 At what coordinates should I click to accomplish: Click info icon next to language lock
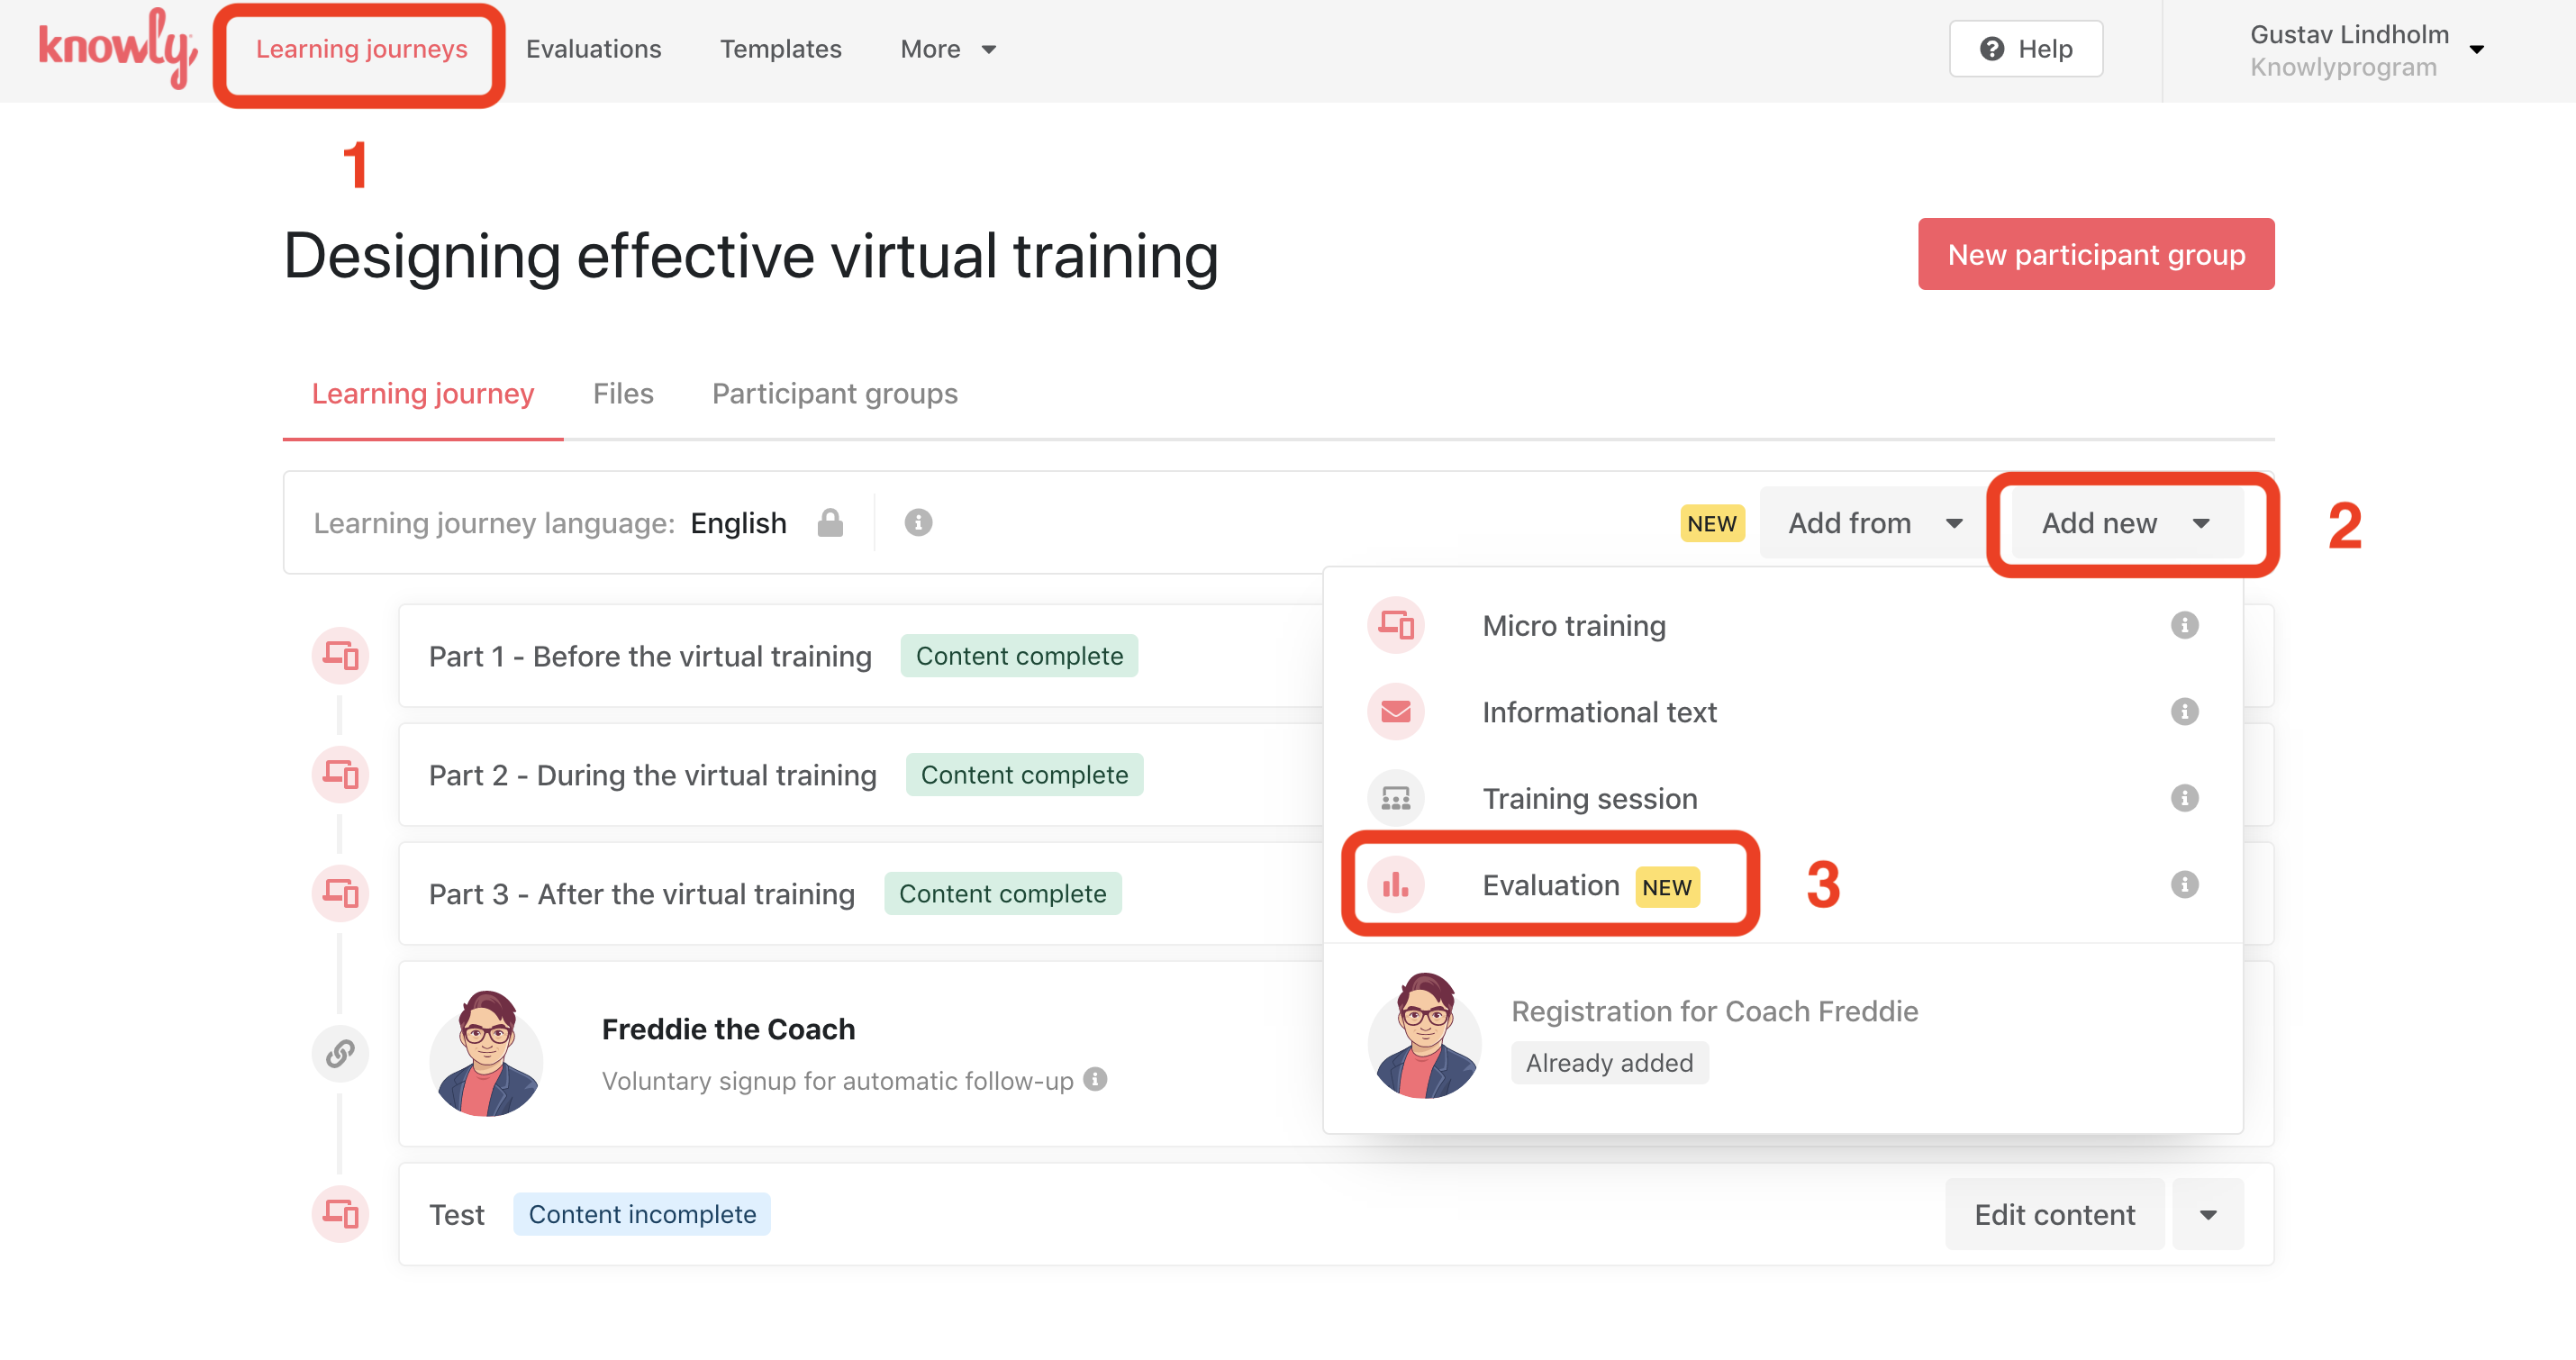[x=918, y=523]
